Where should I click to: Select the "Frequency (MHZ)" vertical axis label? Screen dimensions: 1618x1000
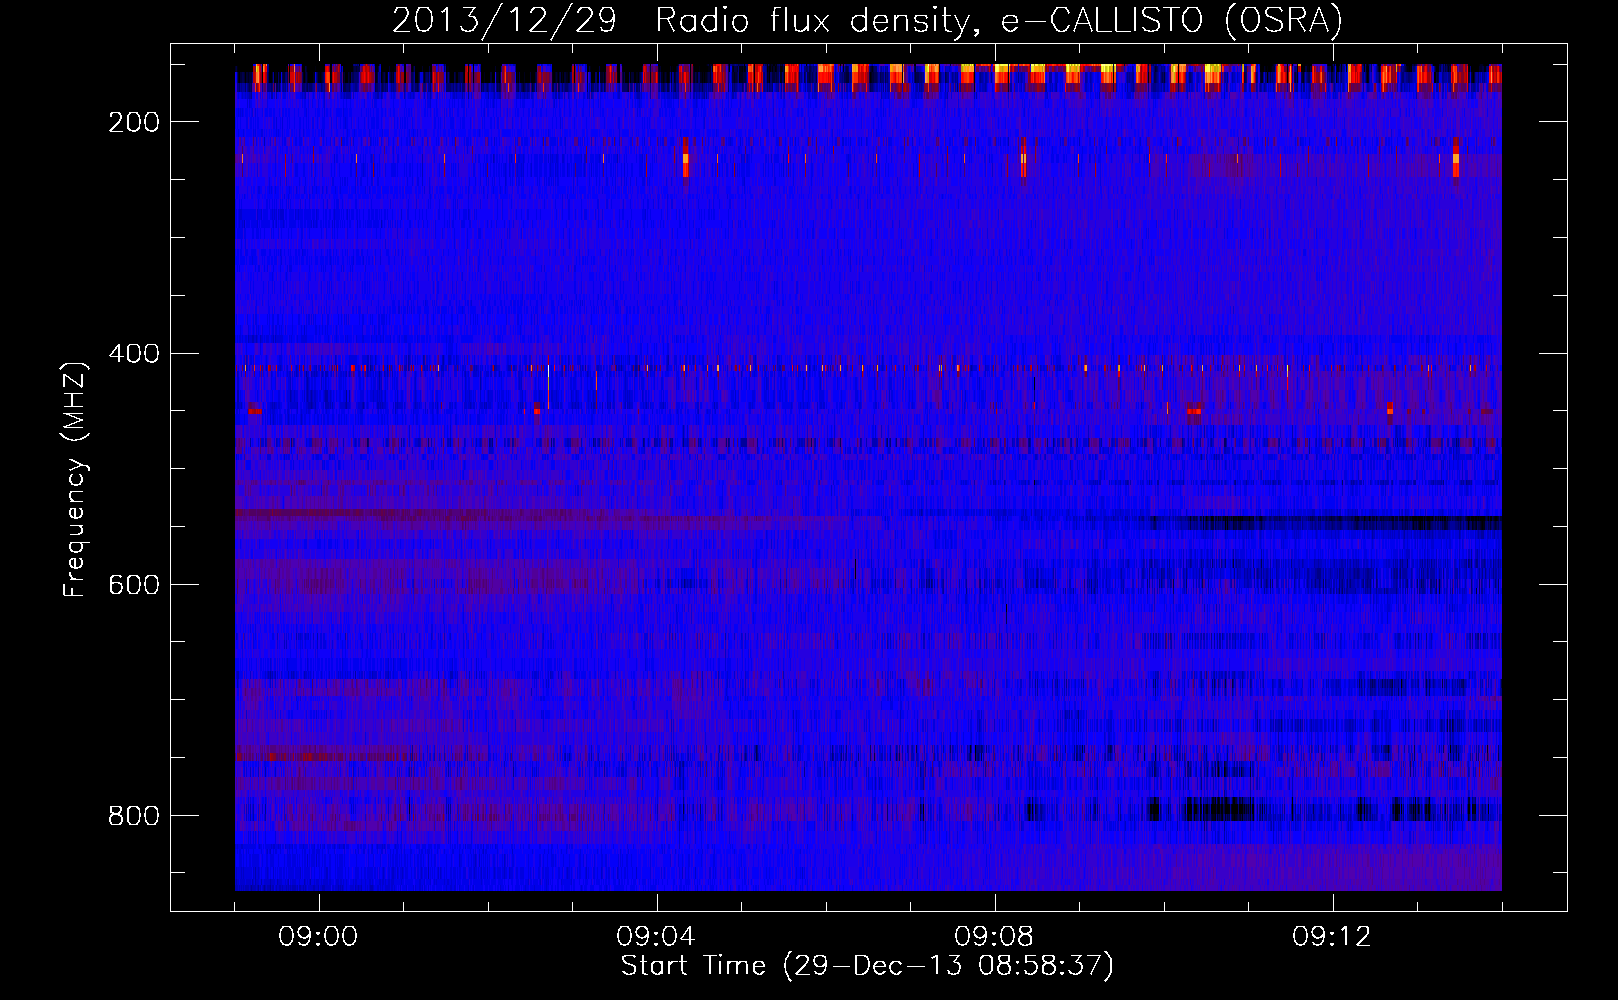[x=75, y=479]
